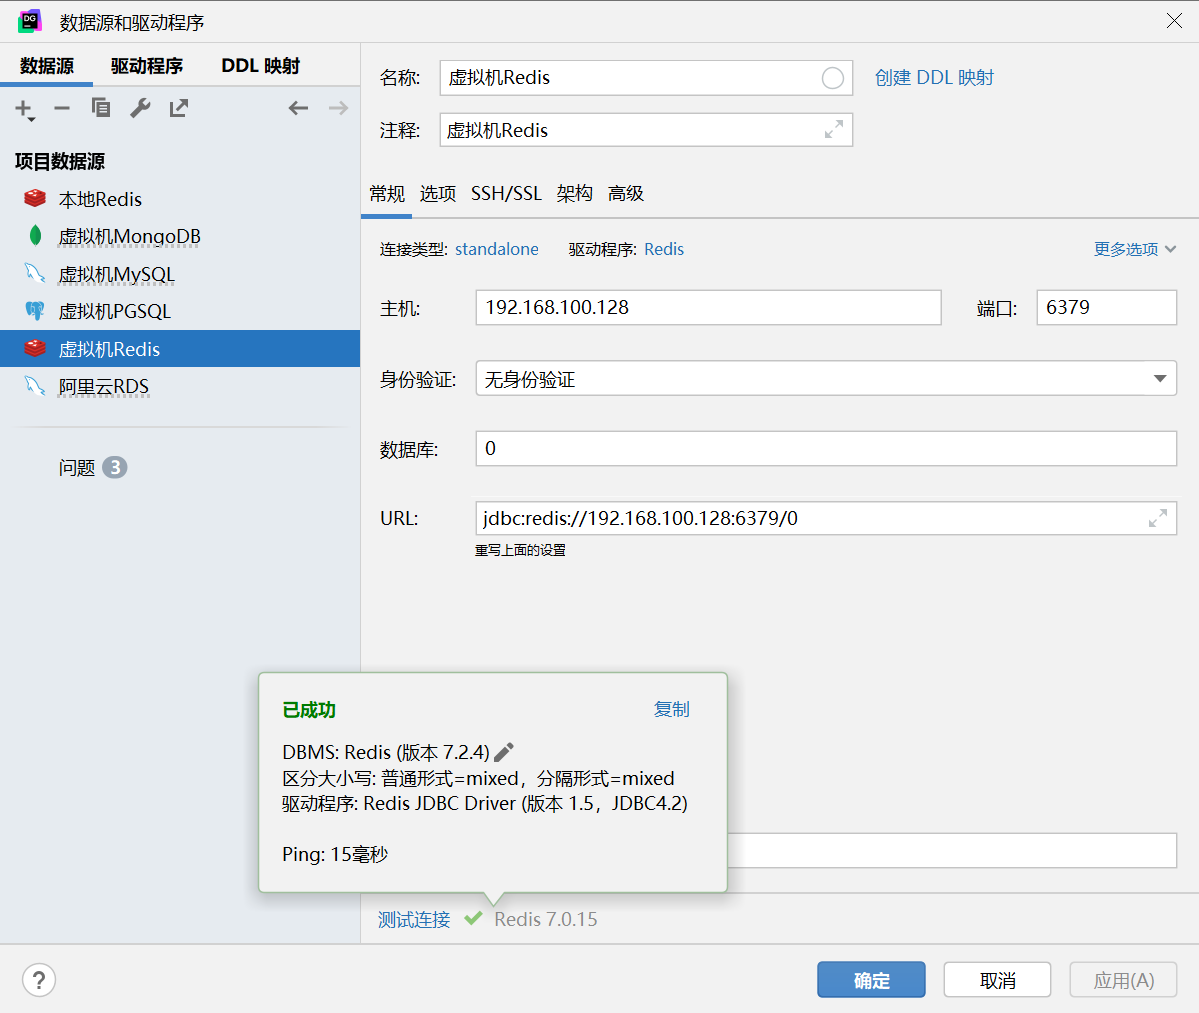Click the 确定 OK button
Viewport: 1199px width, 1013px height.
point(871,980)
